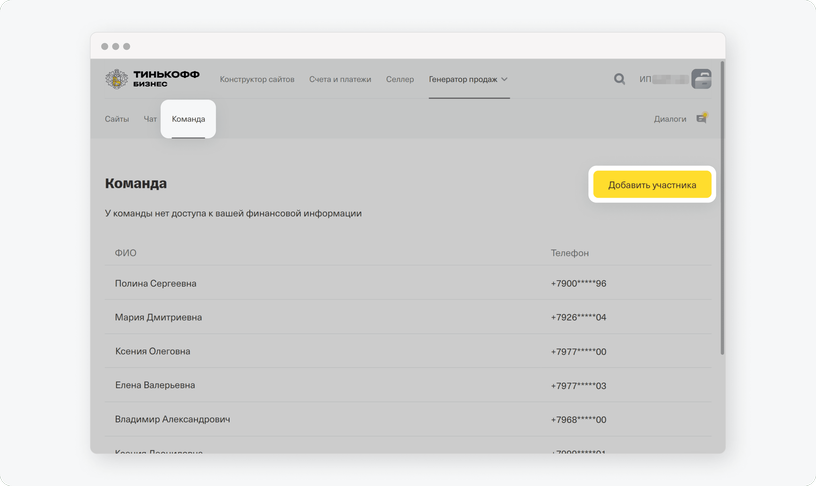Select team member Полина Сергеевна
The width and height of the screenshot is (816, 486).
coord(408,283)
